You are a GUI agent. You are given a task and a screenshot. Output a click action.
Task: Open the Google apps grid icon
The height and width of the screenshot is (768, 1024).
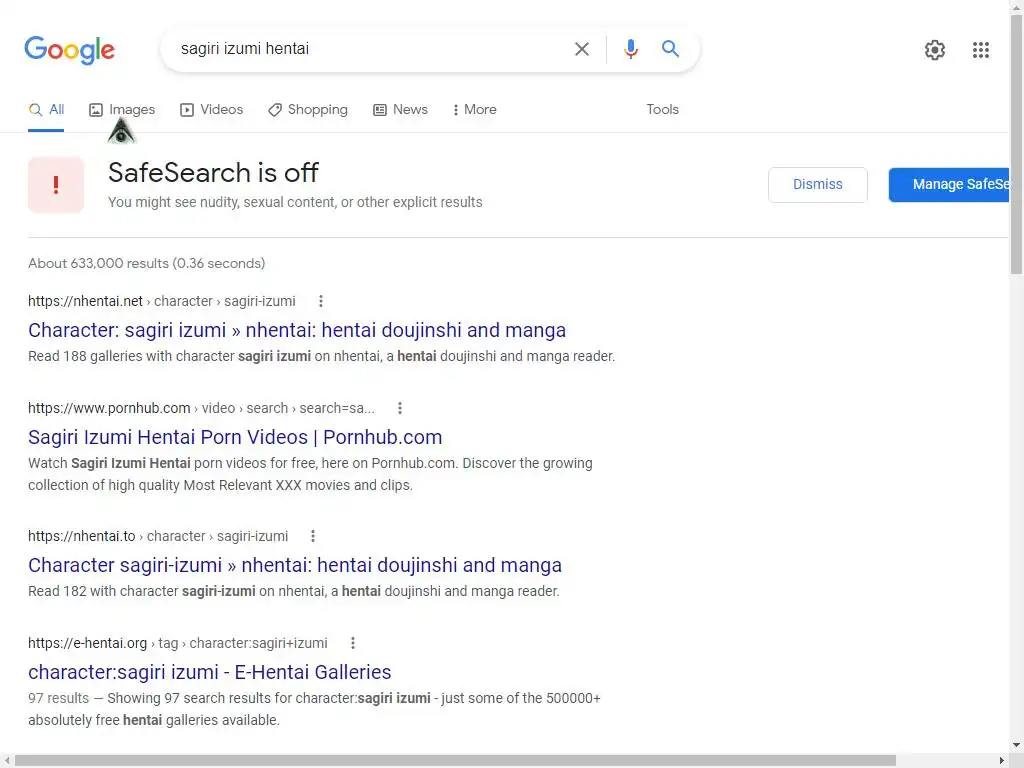(981, 50)
